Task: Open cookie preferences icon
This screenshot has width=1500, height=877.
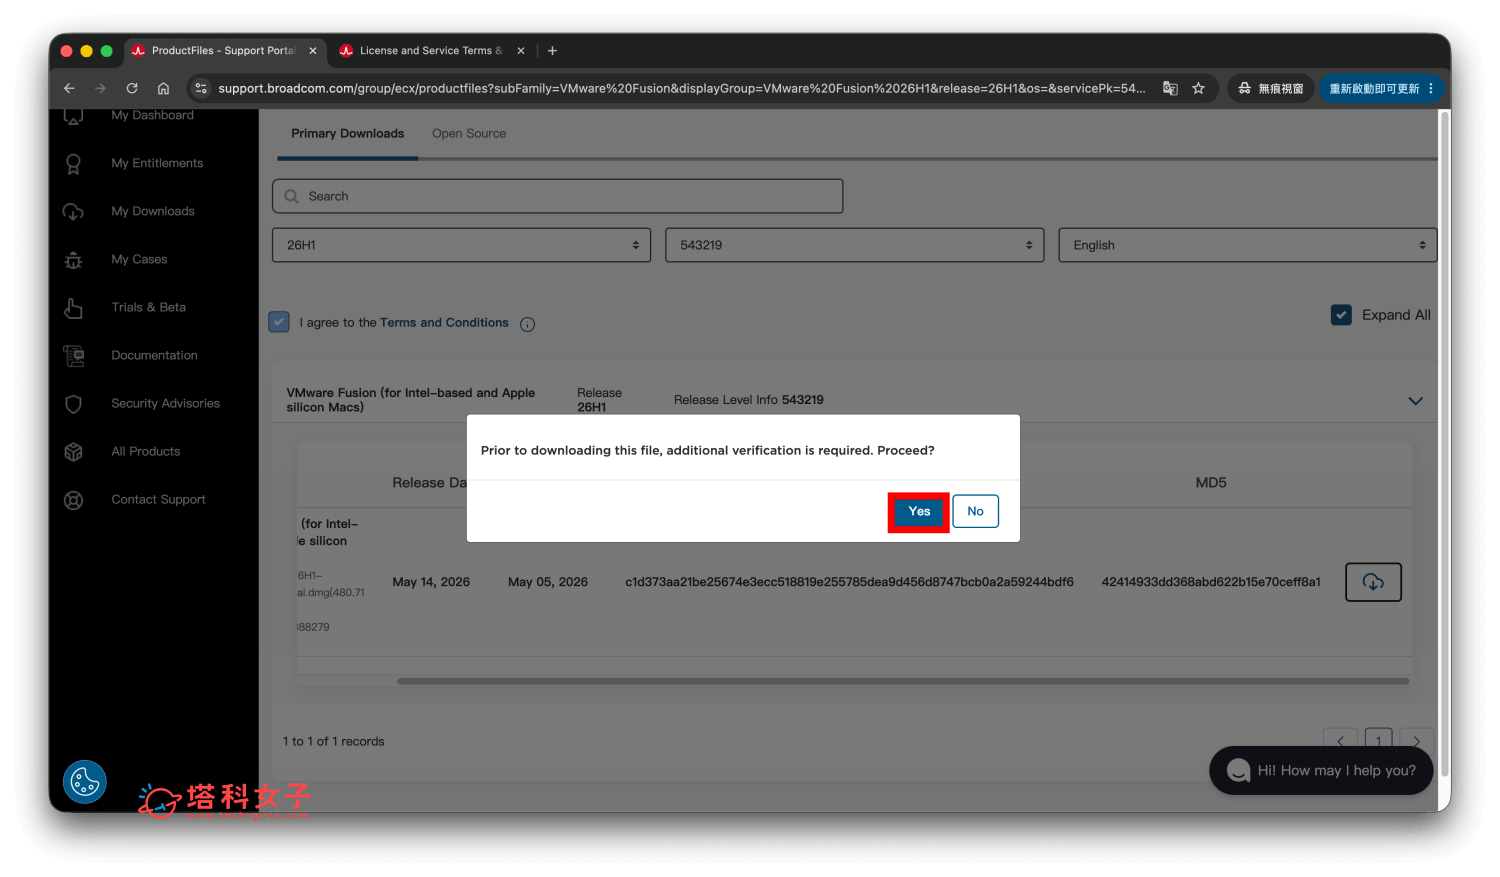Action: click(85, 782)
